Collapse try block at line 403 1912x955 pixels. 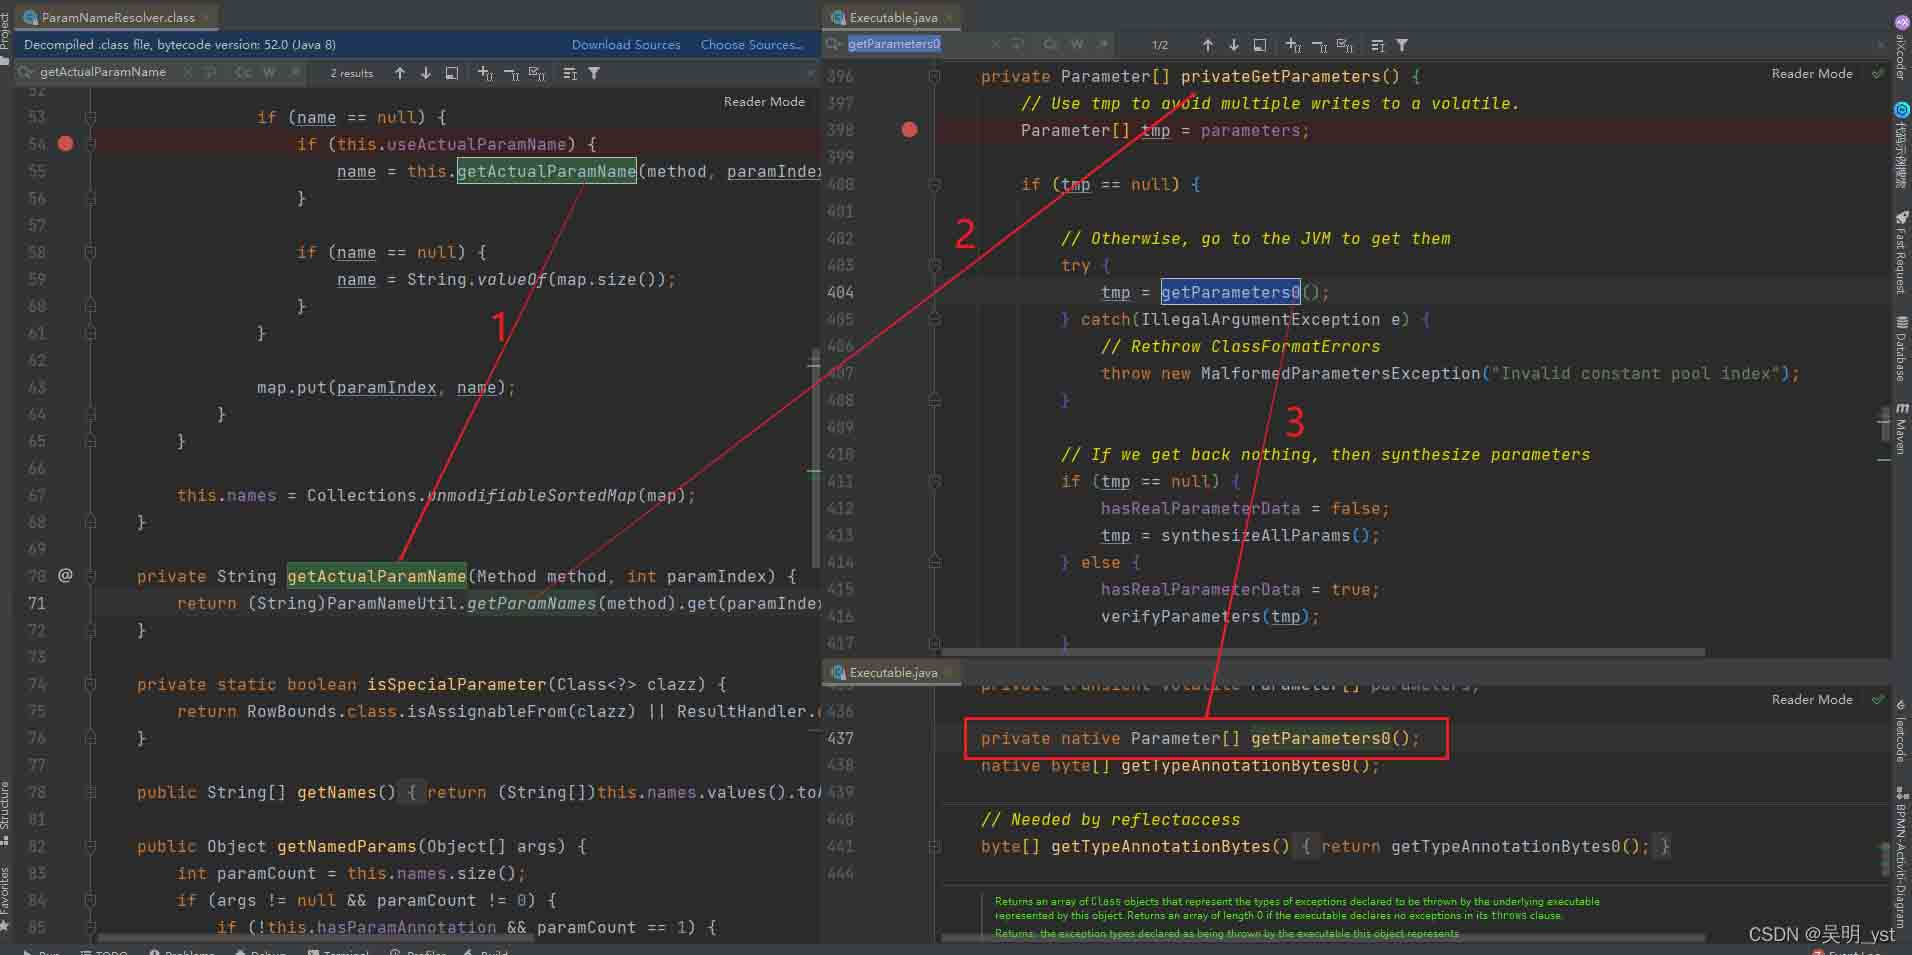(x=934, y=265)
